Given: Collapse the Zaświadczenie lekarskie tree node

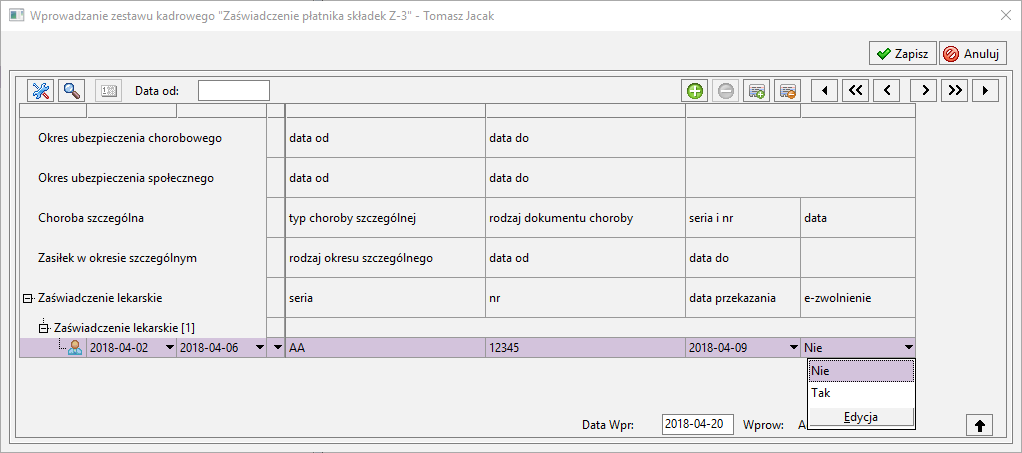Looking at the screenshot, I should tap(26, 298).
